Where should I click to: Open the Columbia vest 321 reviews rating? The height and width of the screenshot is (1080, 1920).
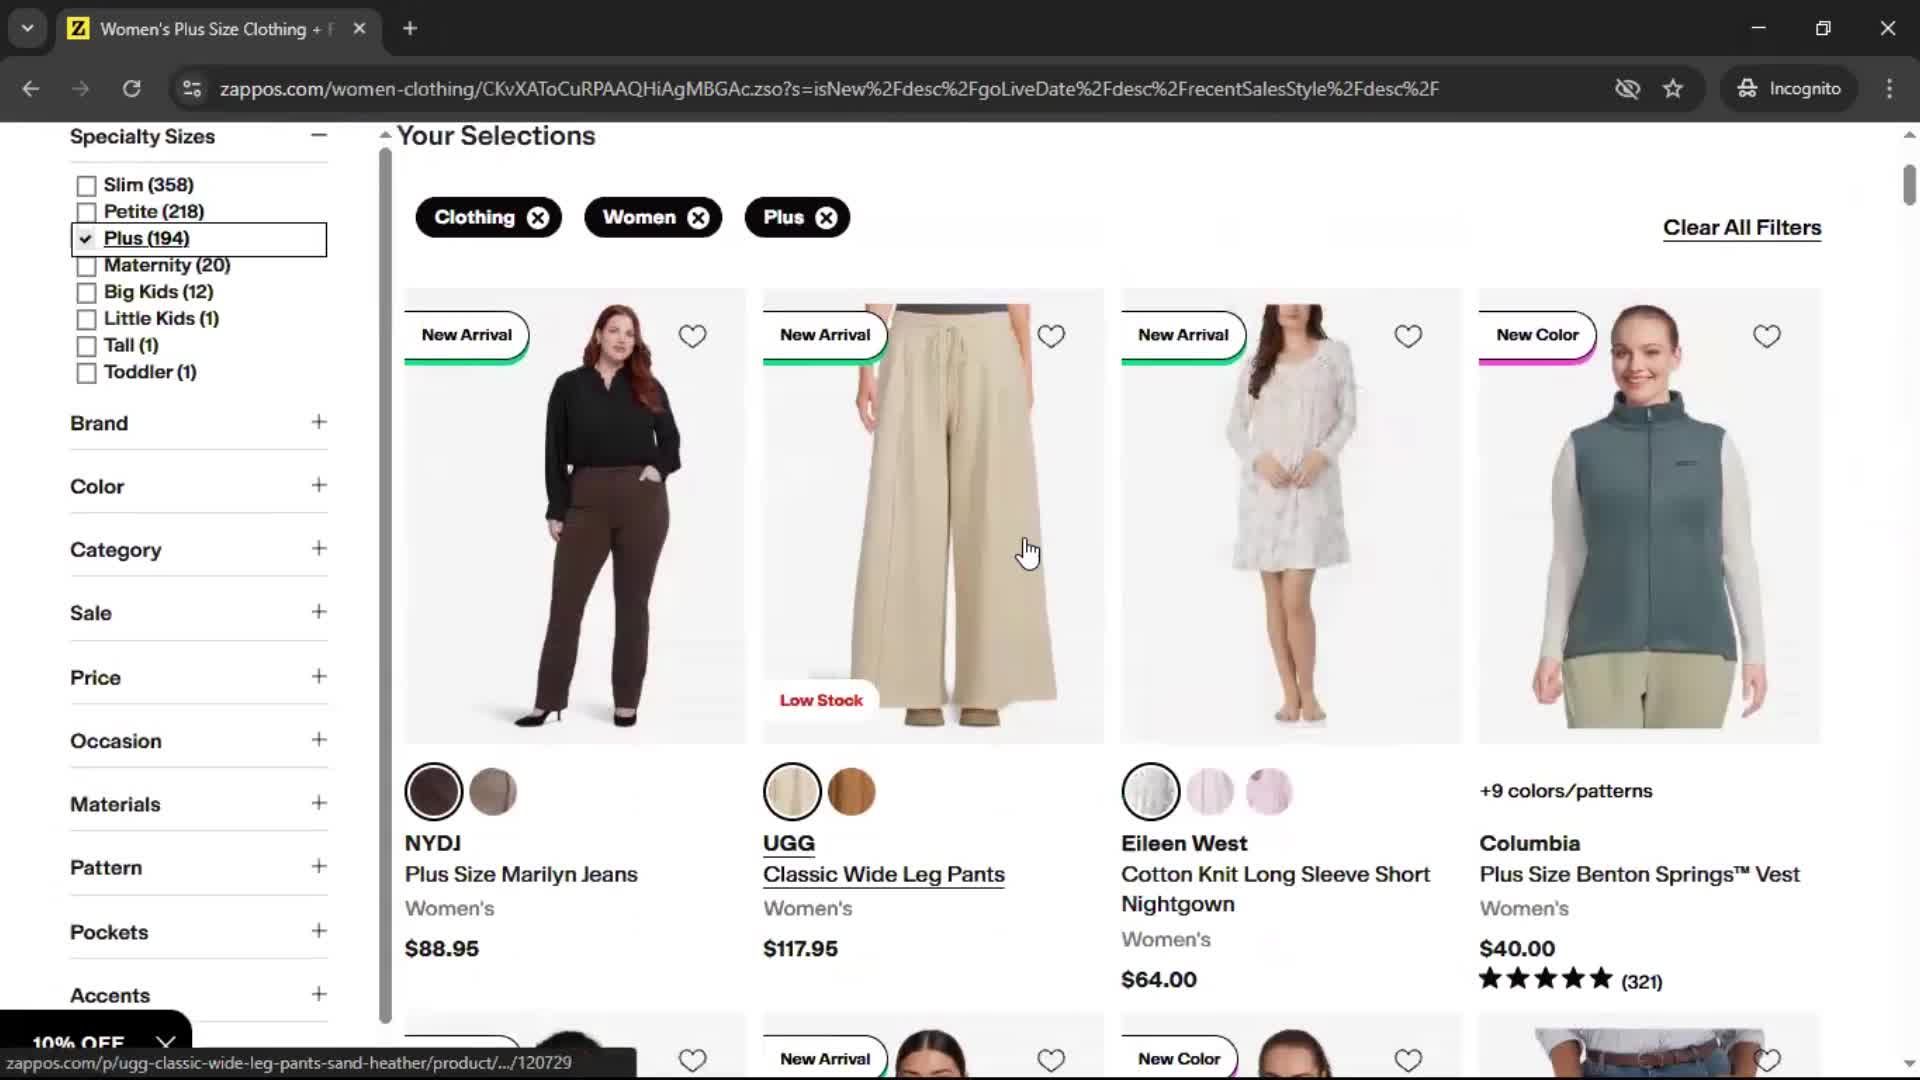coord(1571,980)
